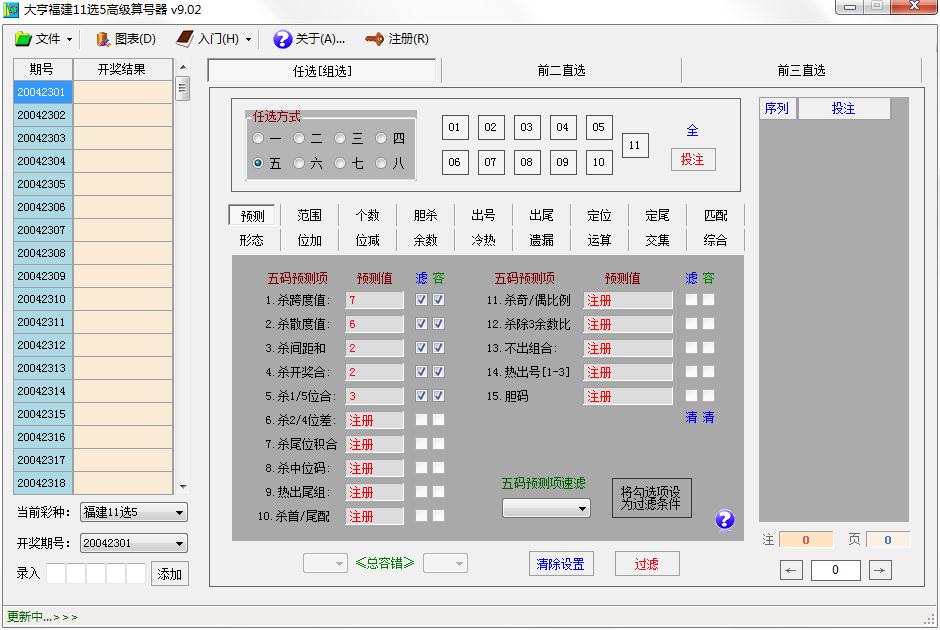940x630 pixels.
Task: Click the 关于(A) question mark icon
Action: click(x=282, y=39)
